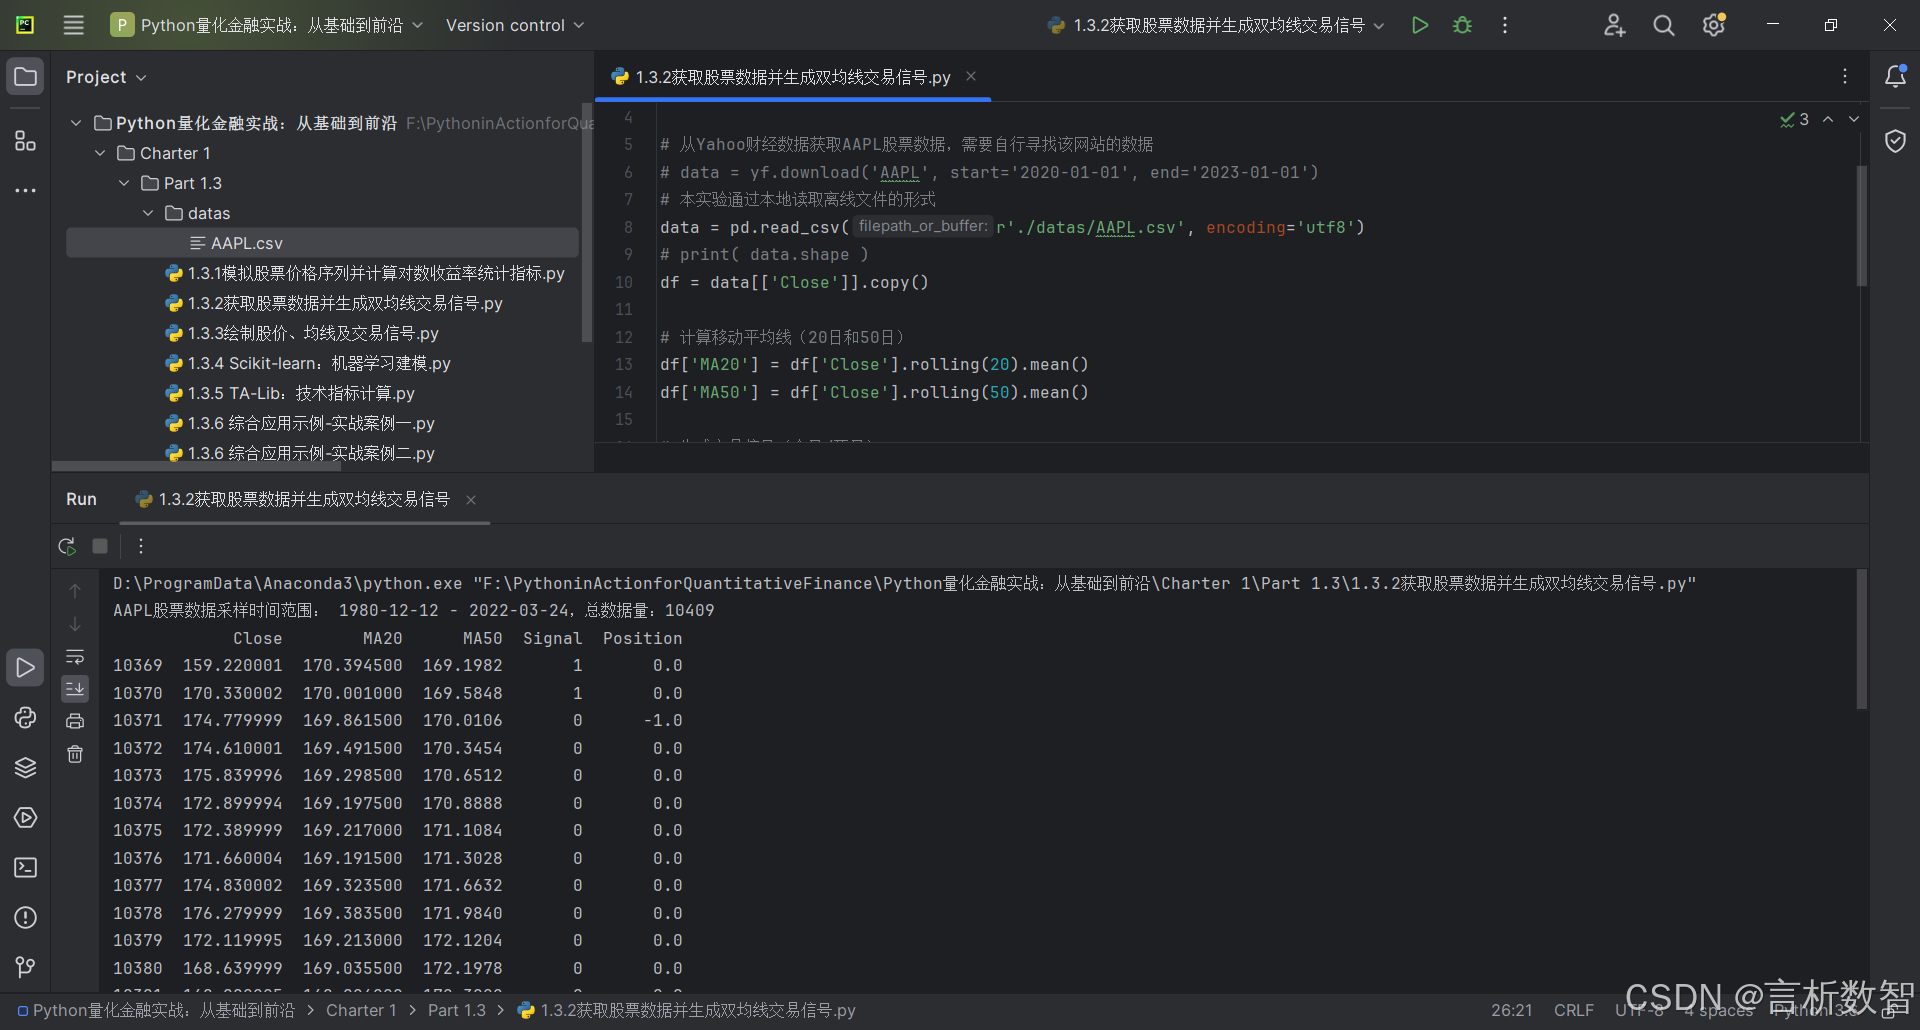The height and width of the screenshot is (1030, 1920).
Task: Open Python Console tool window
Action: click(x=25, y=717)
